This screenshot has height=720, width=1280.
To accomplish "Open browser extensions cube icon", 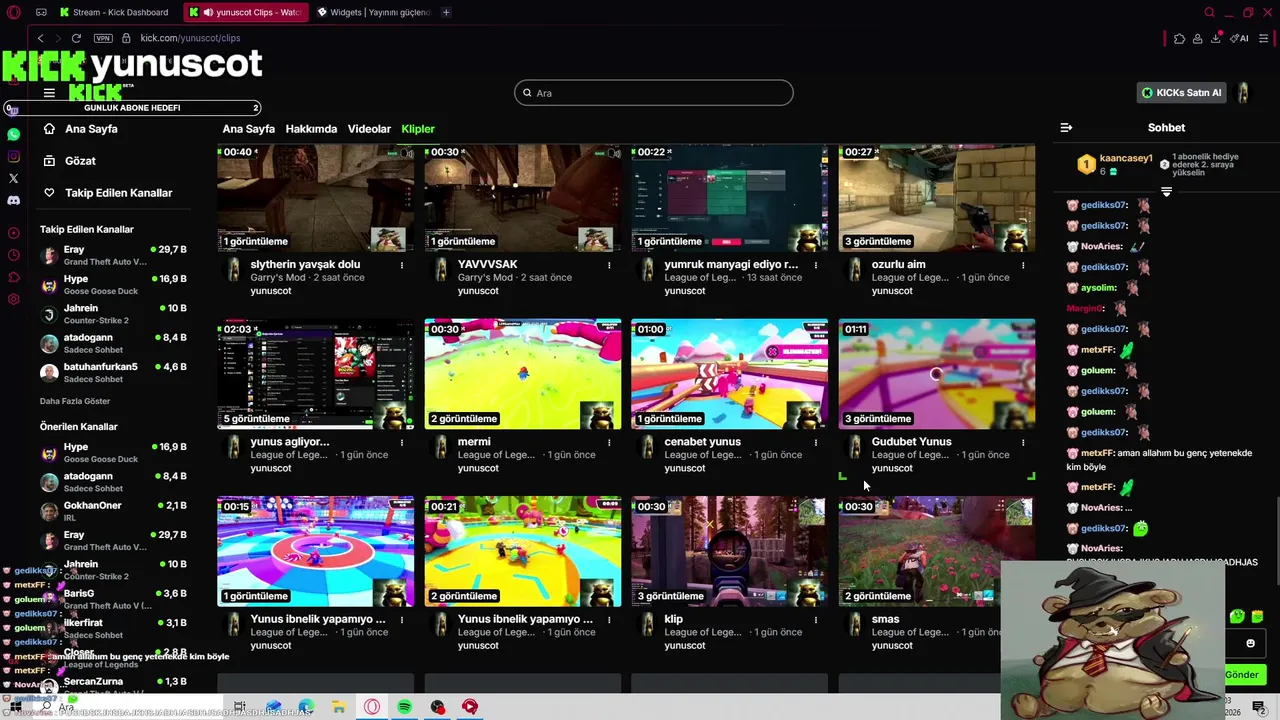I will (x=1179, y=38).
